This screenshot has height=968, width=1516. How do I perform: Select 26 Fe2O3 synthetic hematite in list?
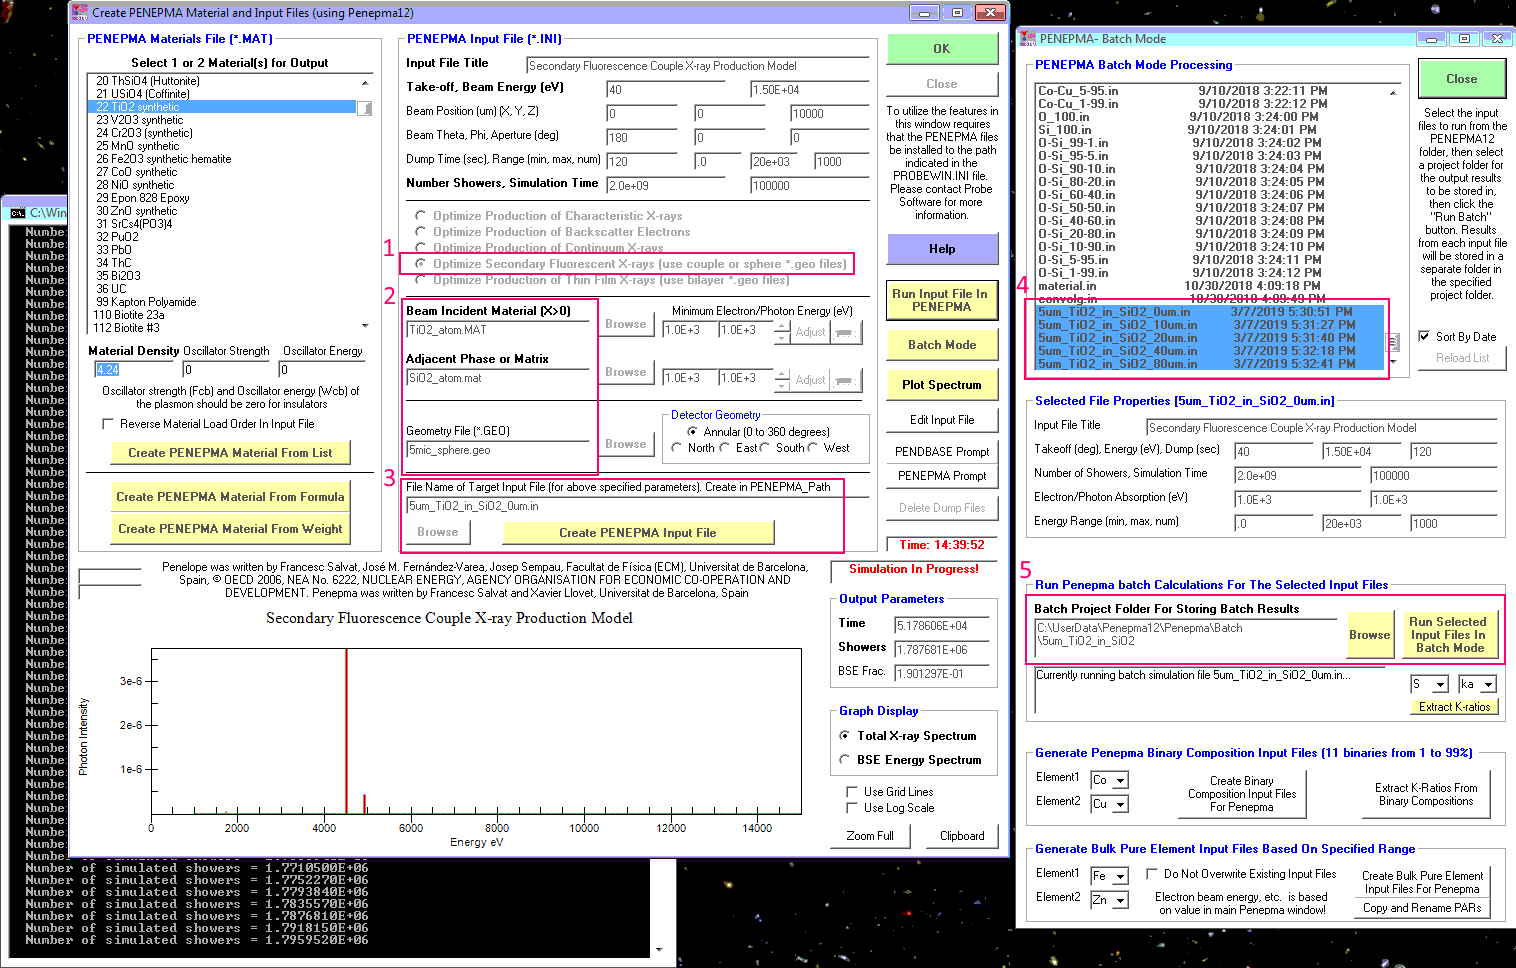[x=163, y=159]
